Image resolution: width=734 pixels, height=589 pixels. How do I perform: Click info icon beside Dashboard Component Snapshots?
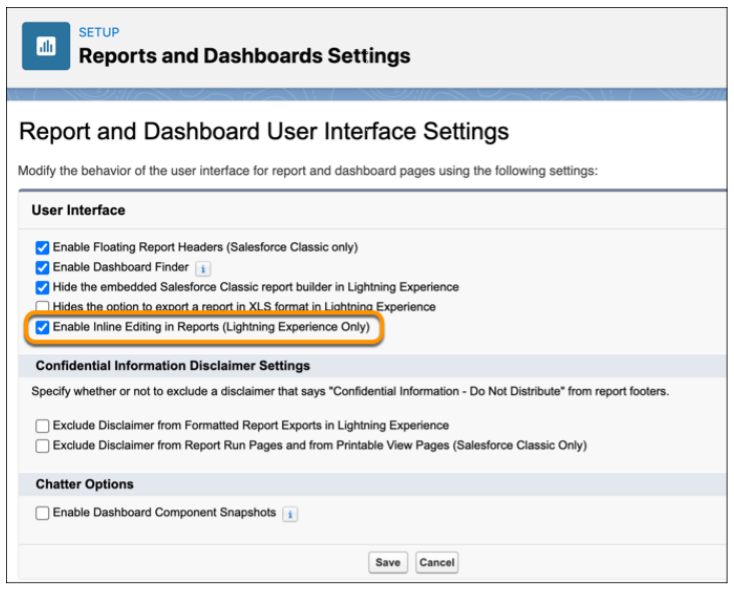tap(290, 514)
